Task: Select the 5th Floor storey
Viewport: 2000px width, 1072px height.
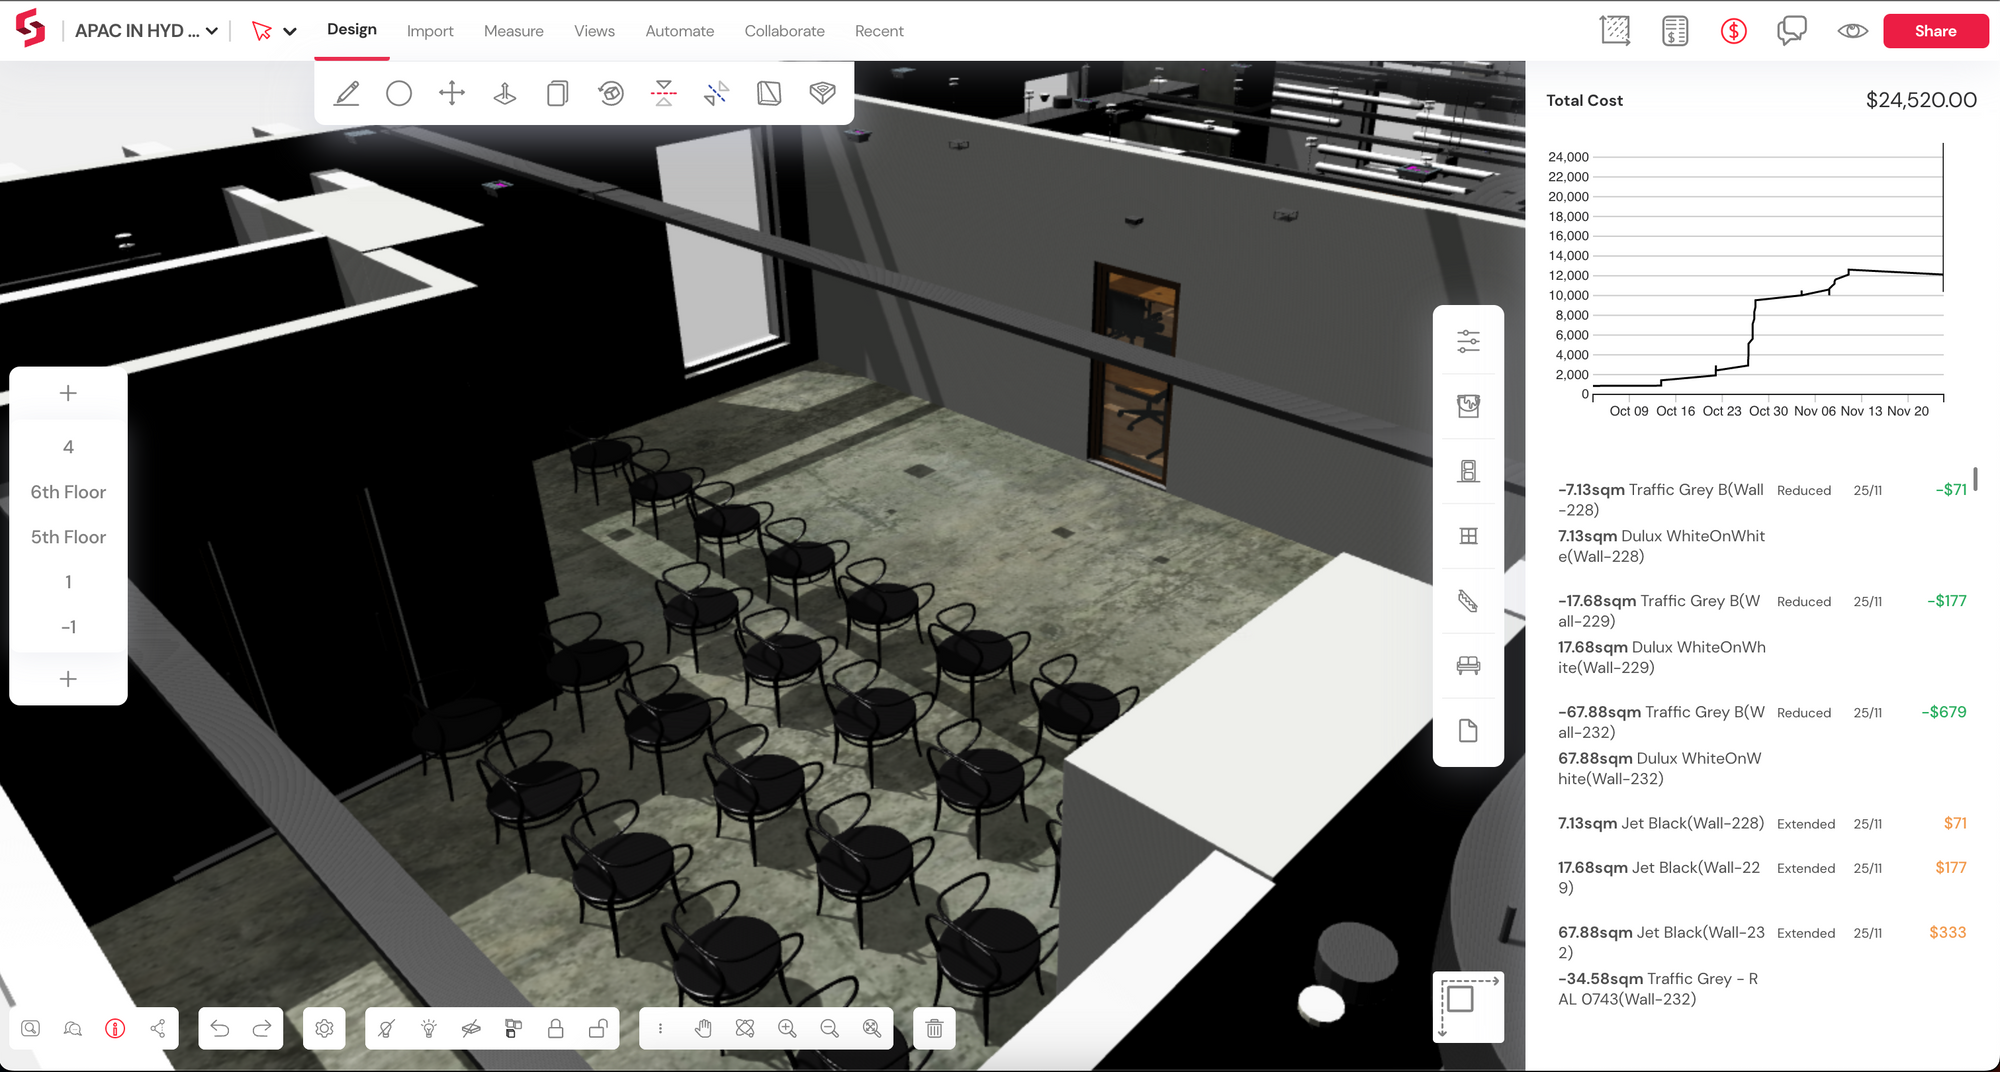Action: coord(68,537)
